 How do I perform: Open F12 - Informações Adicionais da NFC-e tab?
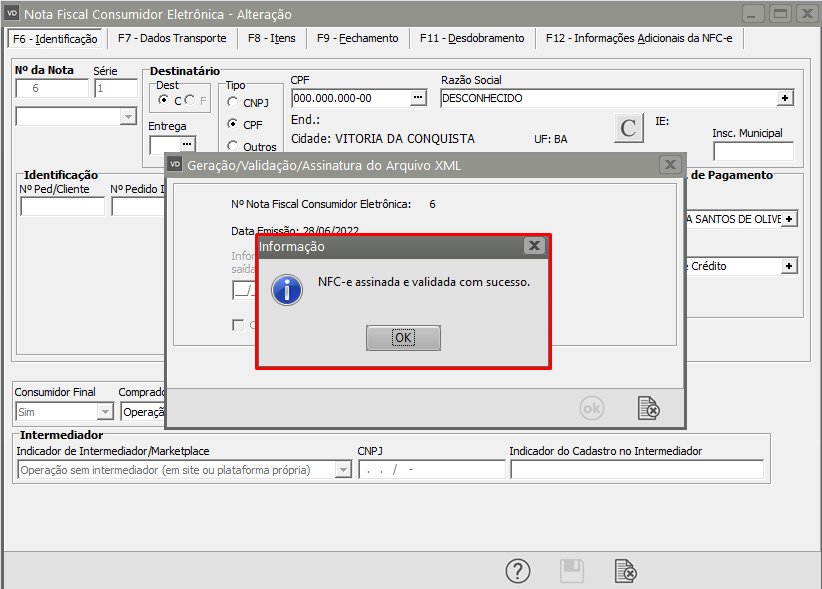coord(639,38)
